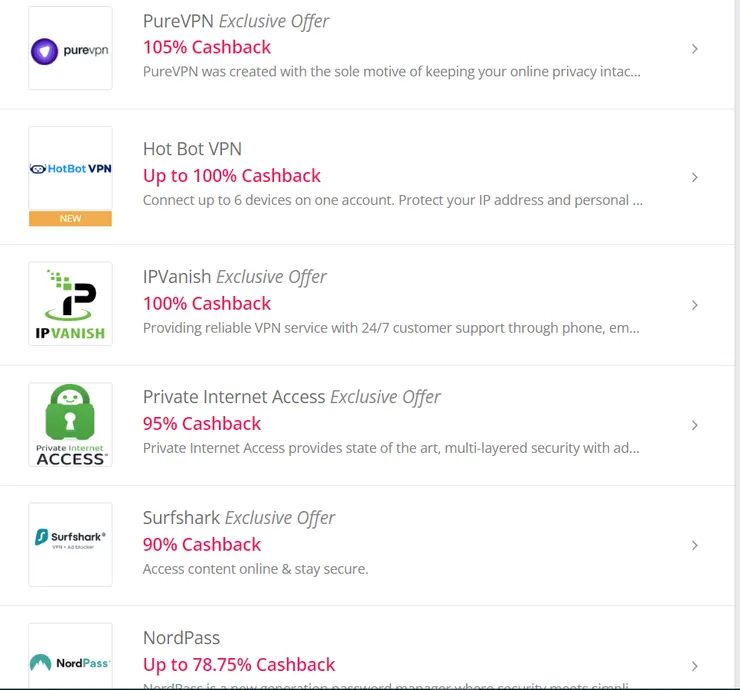The width and height of the screenshot is (740, 690).
Task: Open Hot Bot VPN offer via chevron
Action: coord(695,177)
